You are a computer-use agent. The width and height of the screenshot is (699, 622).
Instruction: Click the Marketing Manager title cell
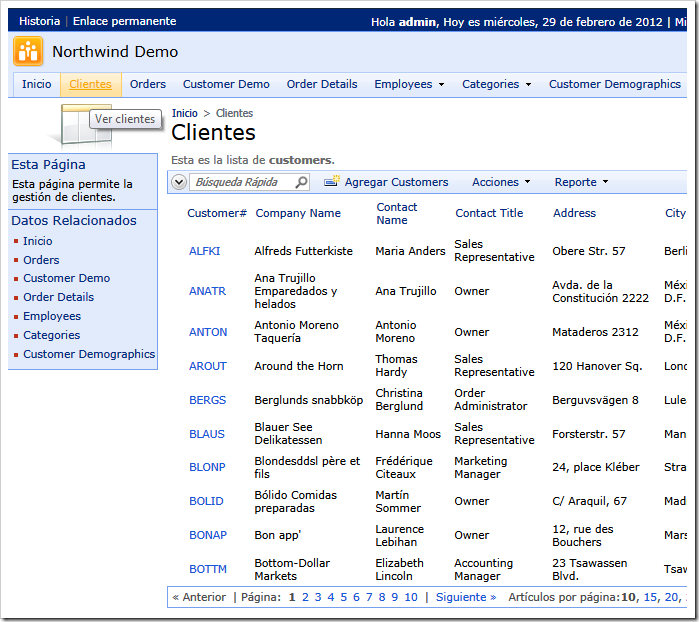[481, 467]
